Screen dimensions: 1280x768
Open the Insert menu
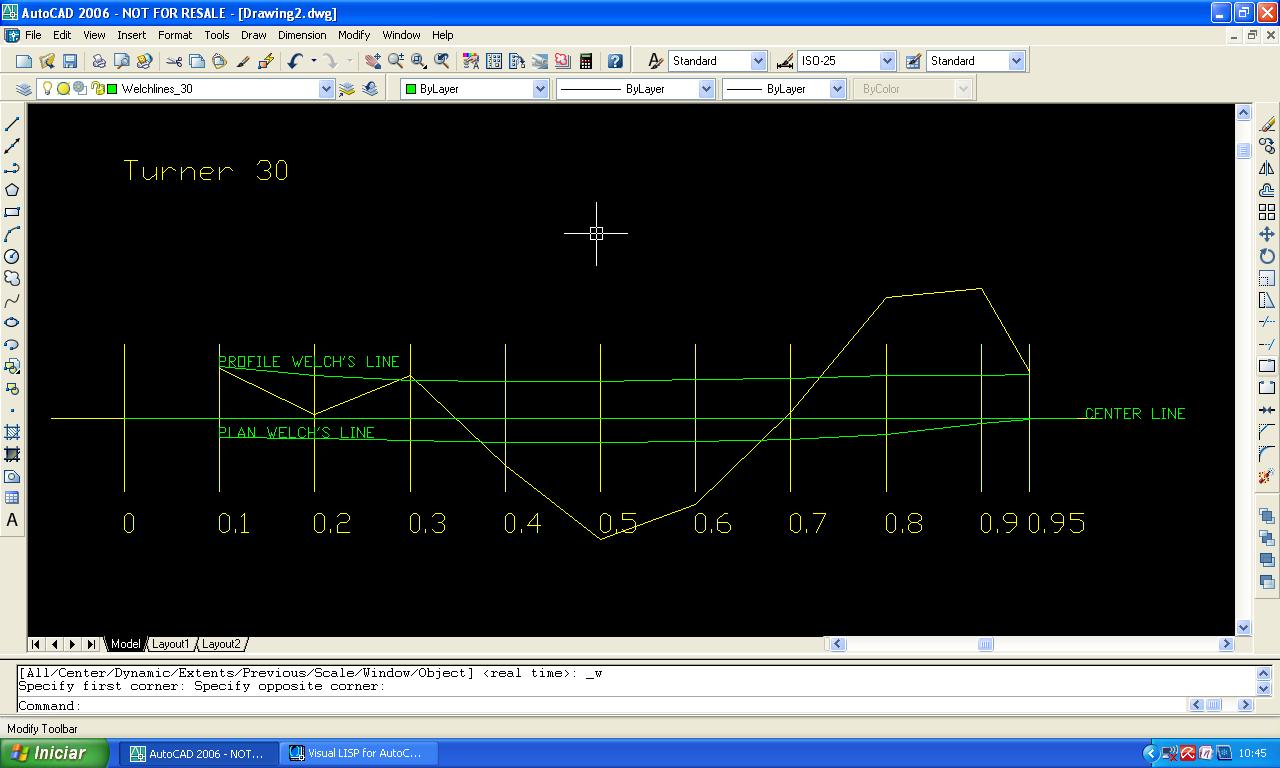[131, 35]
